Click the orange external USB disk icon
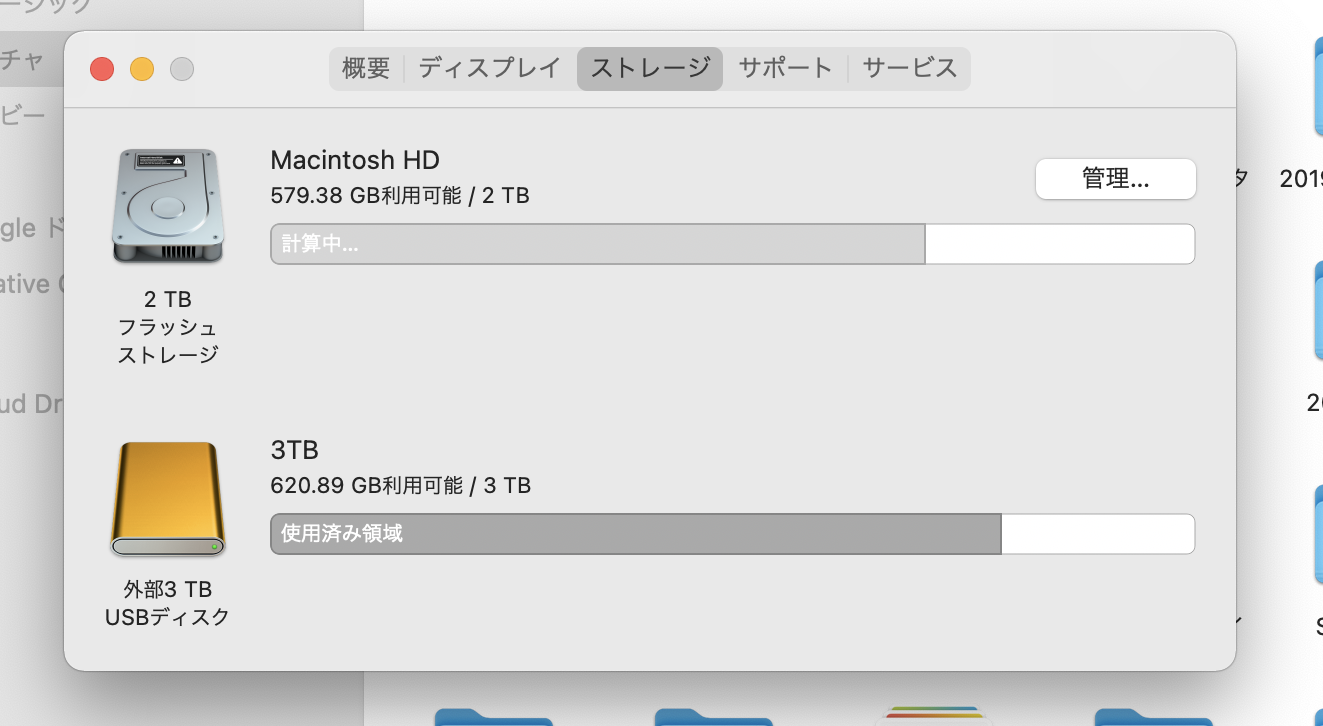Image resolution: width=1323 pixels, height=726 pixels. click(167, 499)
